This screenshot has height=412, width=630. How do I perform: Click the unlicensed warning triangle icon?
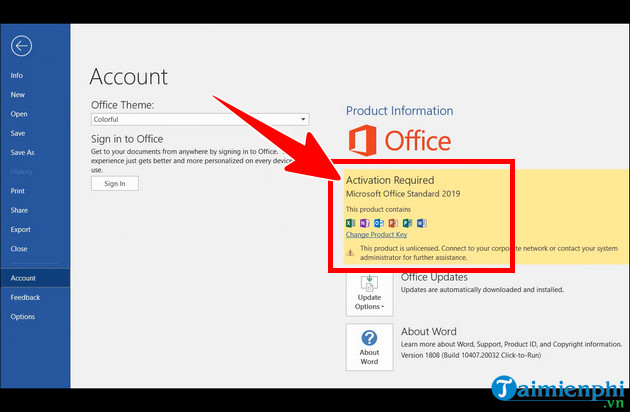tap(350, 253)
